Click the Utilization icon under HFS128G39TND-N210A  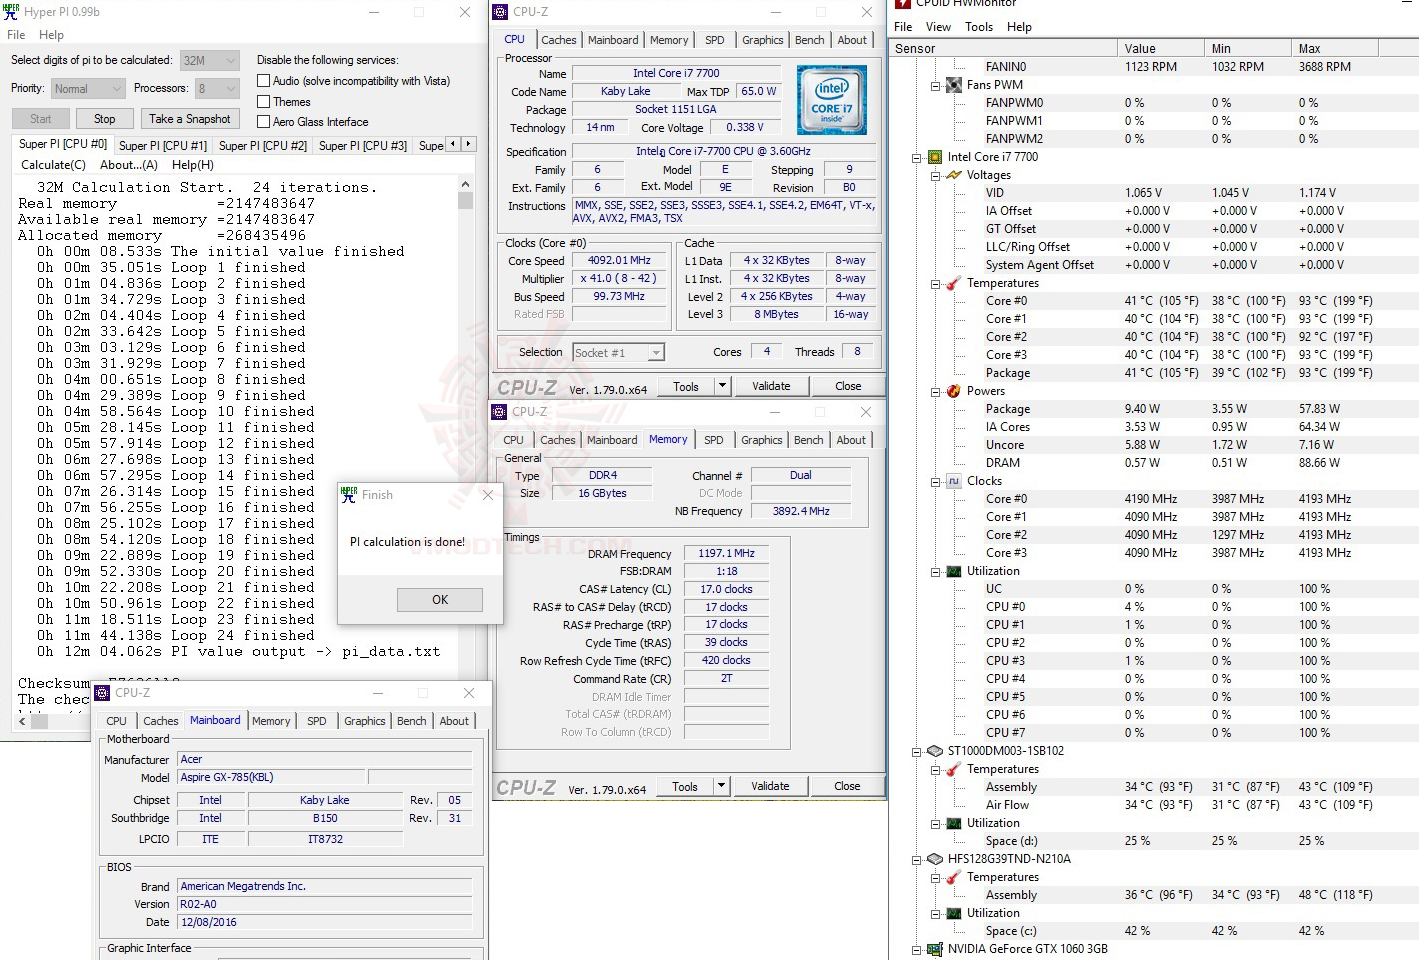(954, 913)
